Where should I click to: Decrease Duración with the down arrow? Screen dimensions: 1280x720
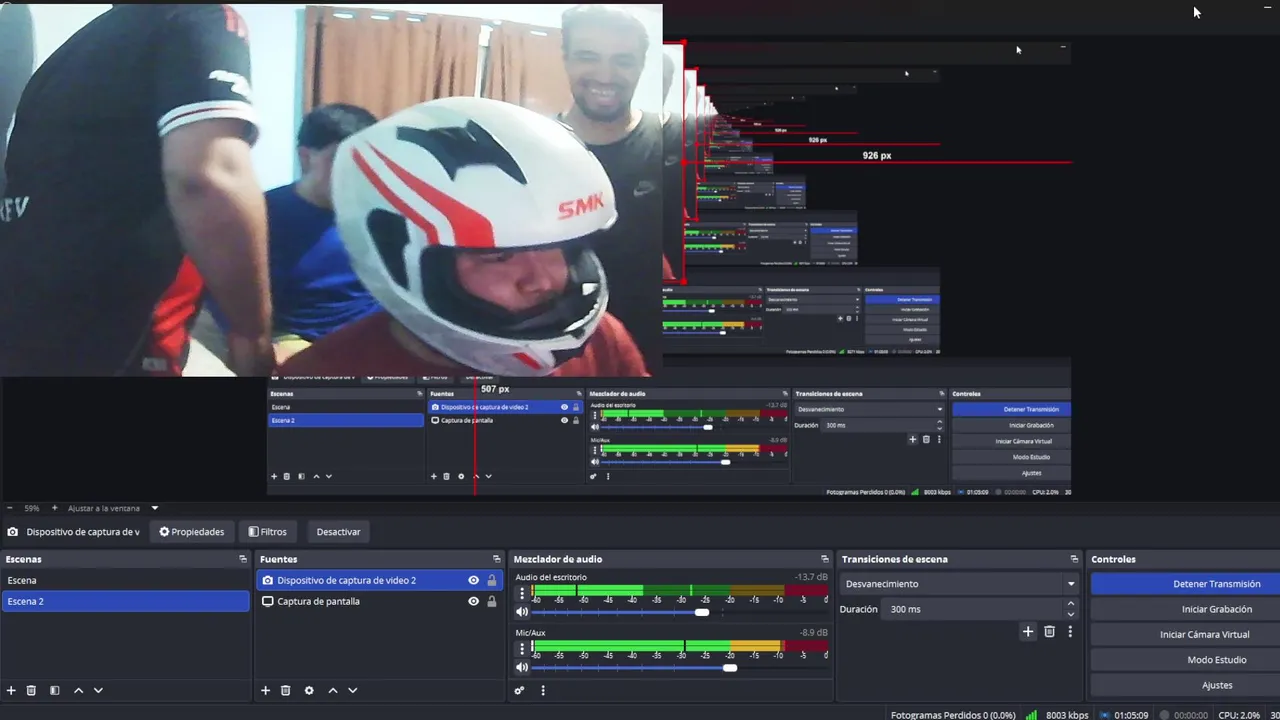pyautogui.click(x=1070, y=614)
